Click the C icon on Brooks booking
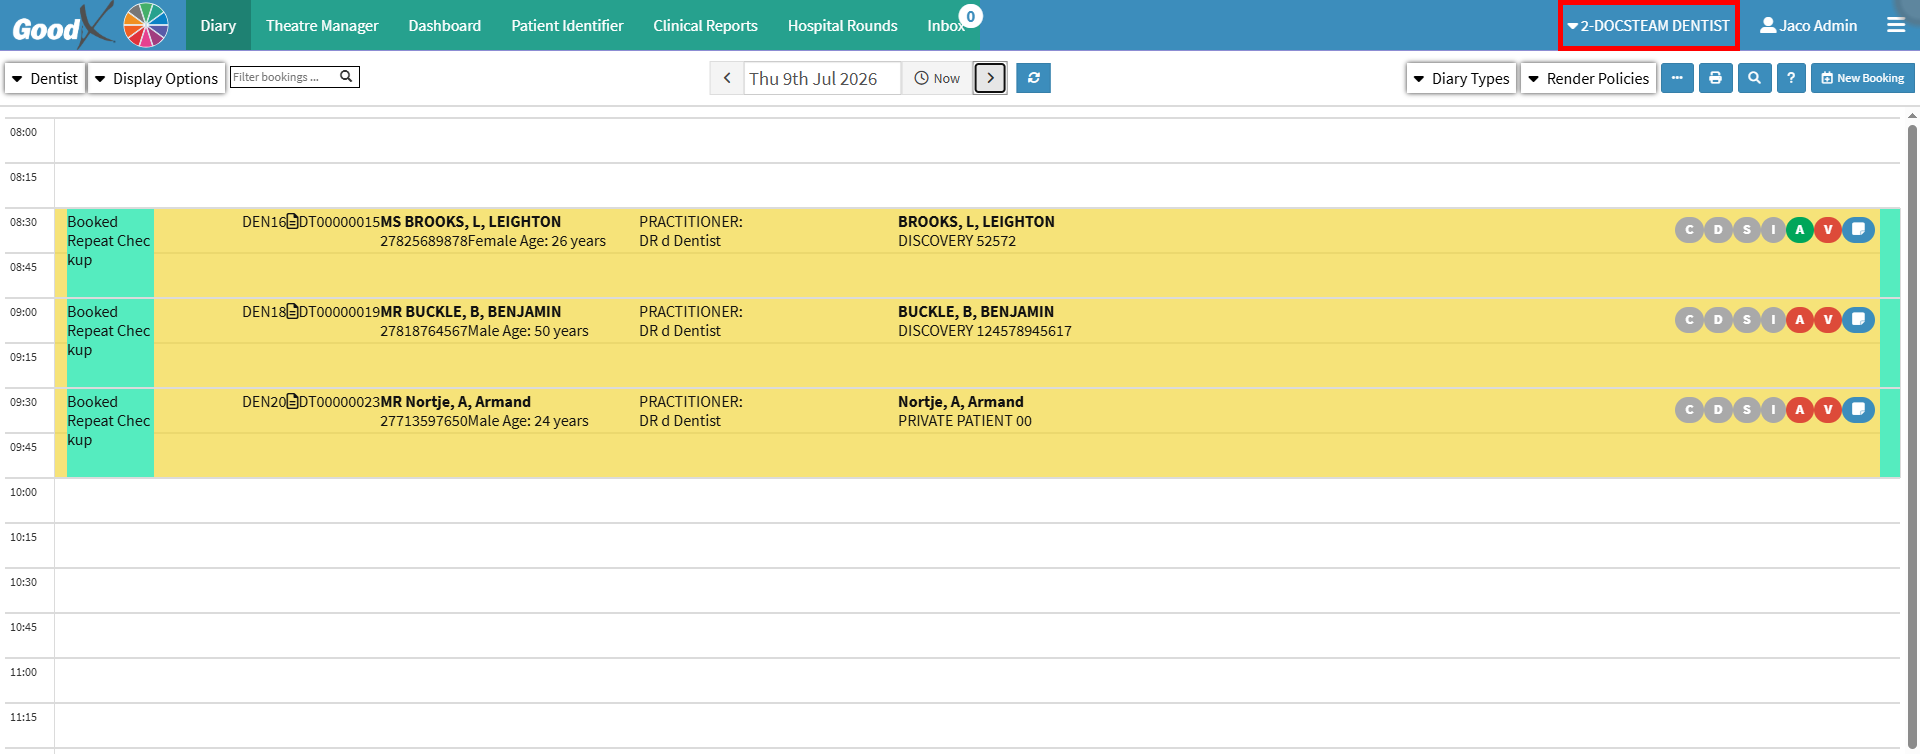Screen dimensions: 1920x754 click(1689, 230)
